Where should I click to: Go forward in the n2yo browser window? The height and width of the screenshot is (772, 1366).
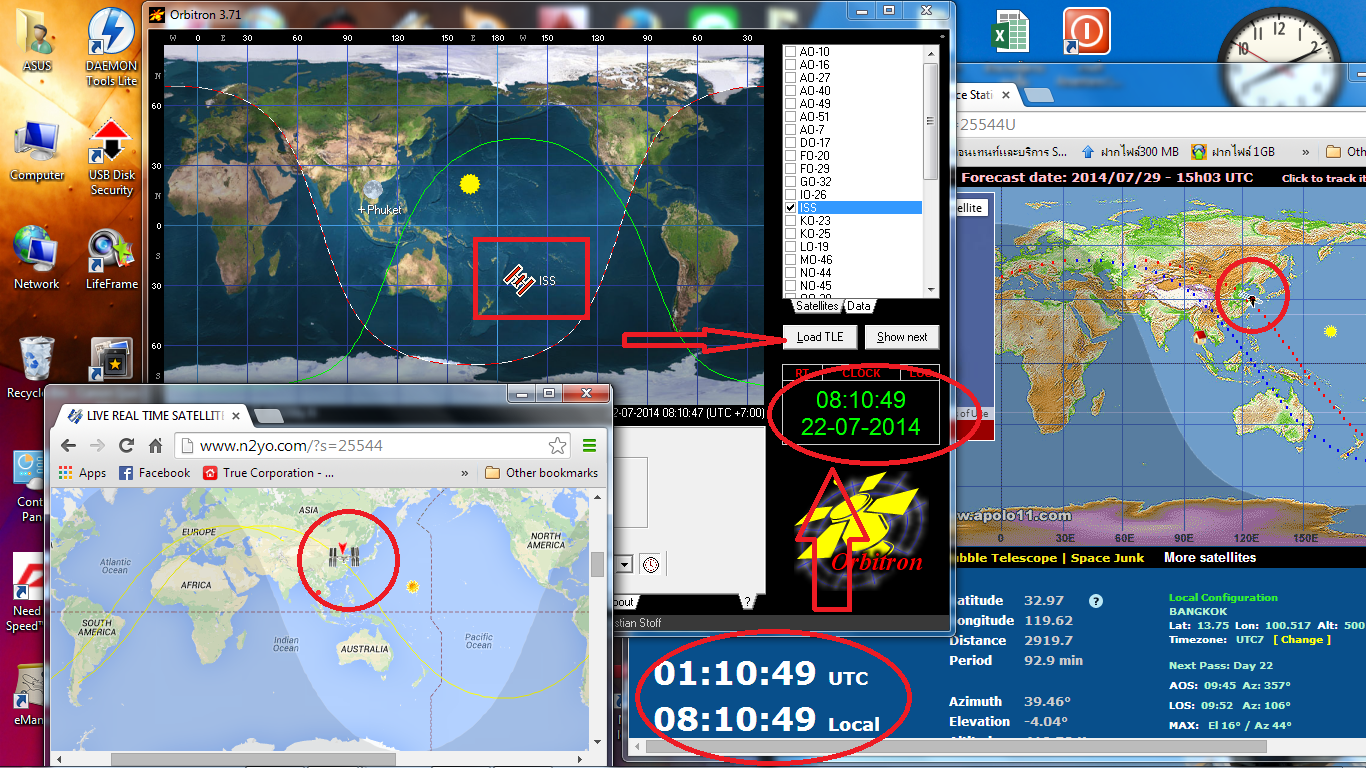[x=97, y=445]
